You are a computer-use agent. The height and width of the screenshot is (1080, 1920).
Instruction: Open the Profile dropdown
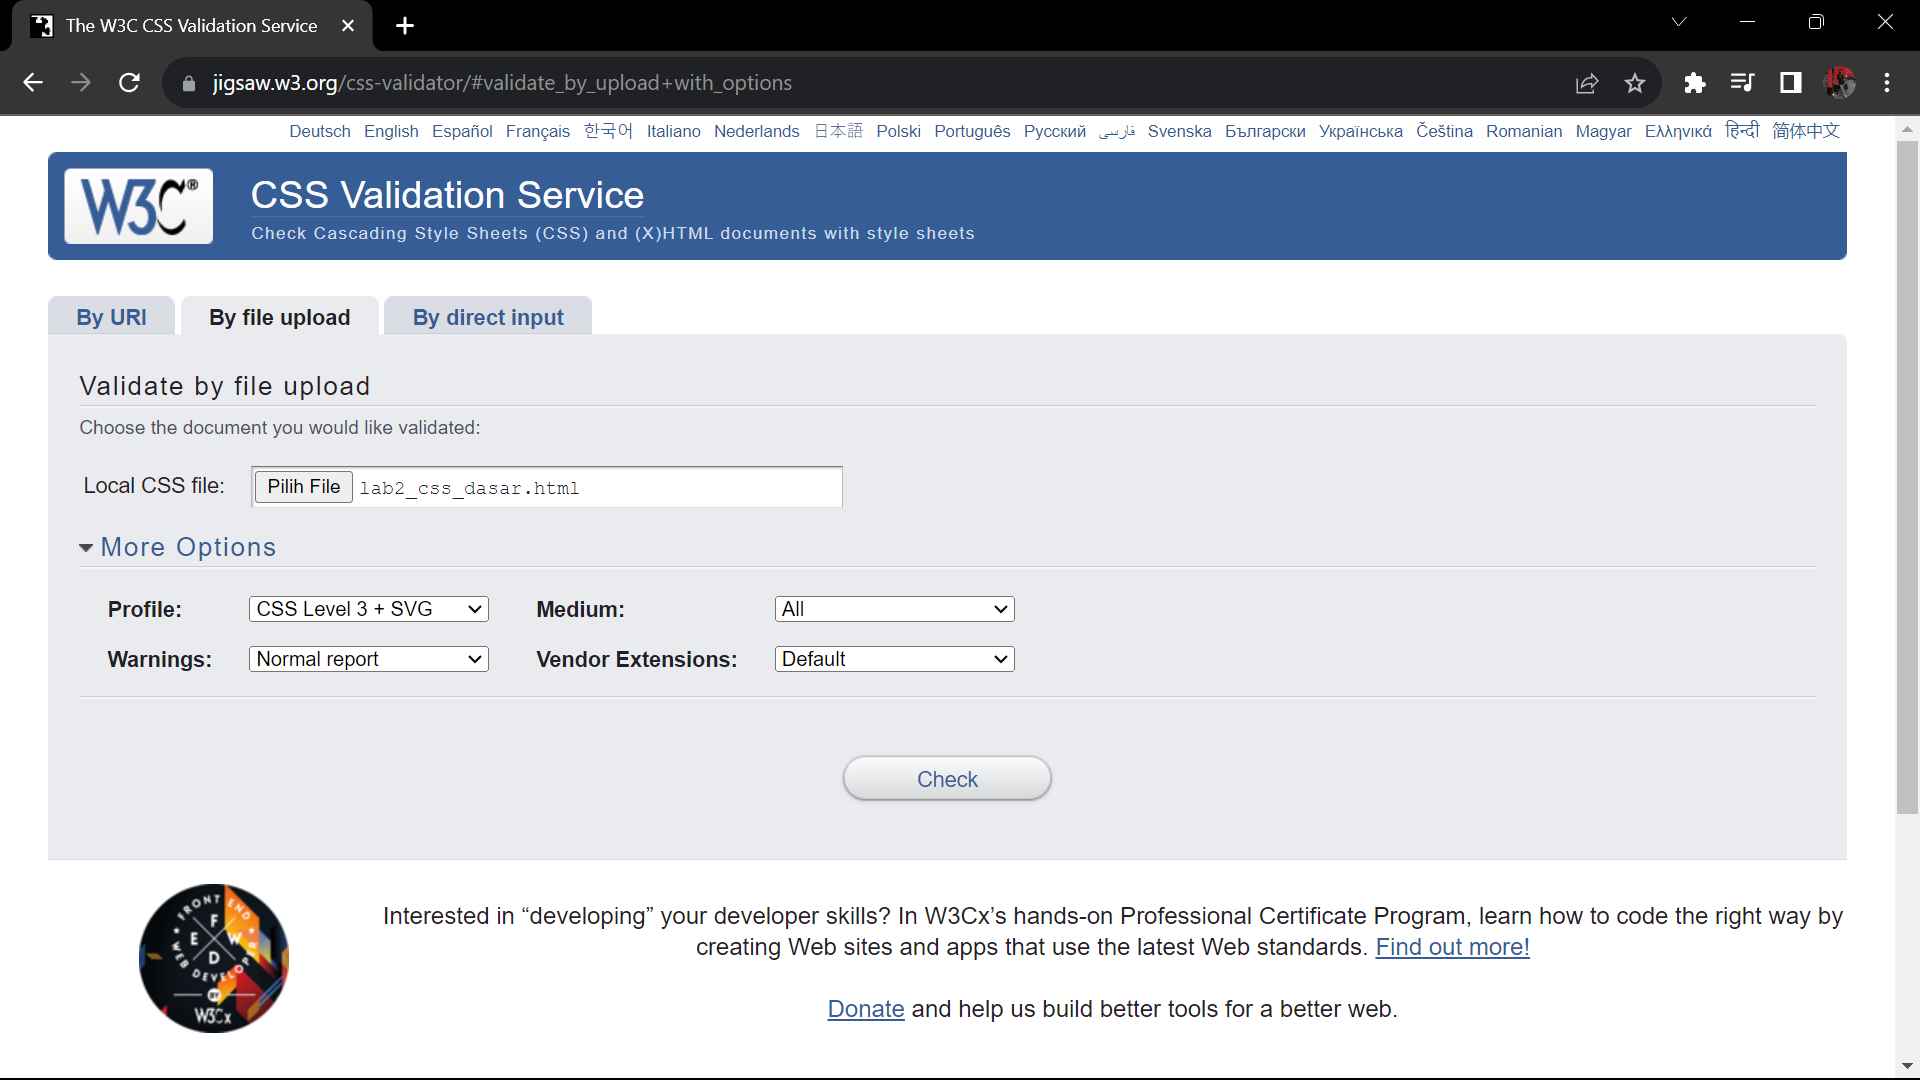click(368, 609)
